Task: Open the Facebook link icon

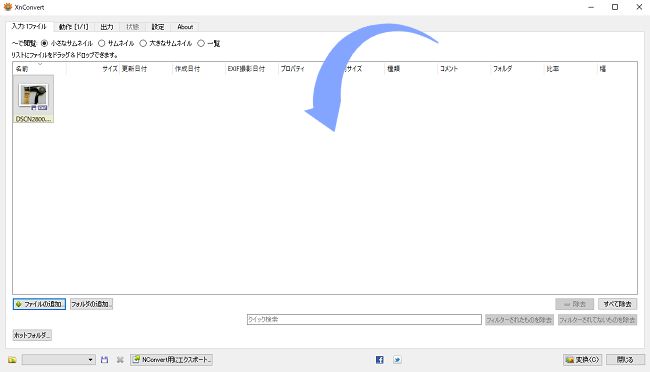Action: pos(380,360)
